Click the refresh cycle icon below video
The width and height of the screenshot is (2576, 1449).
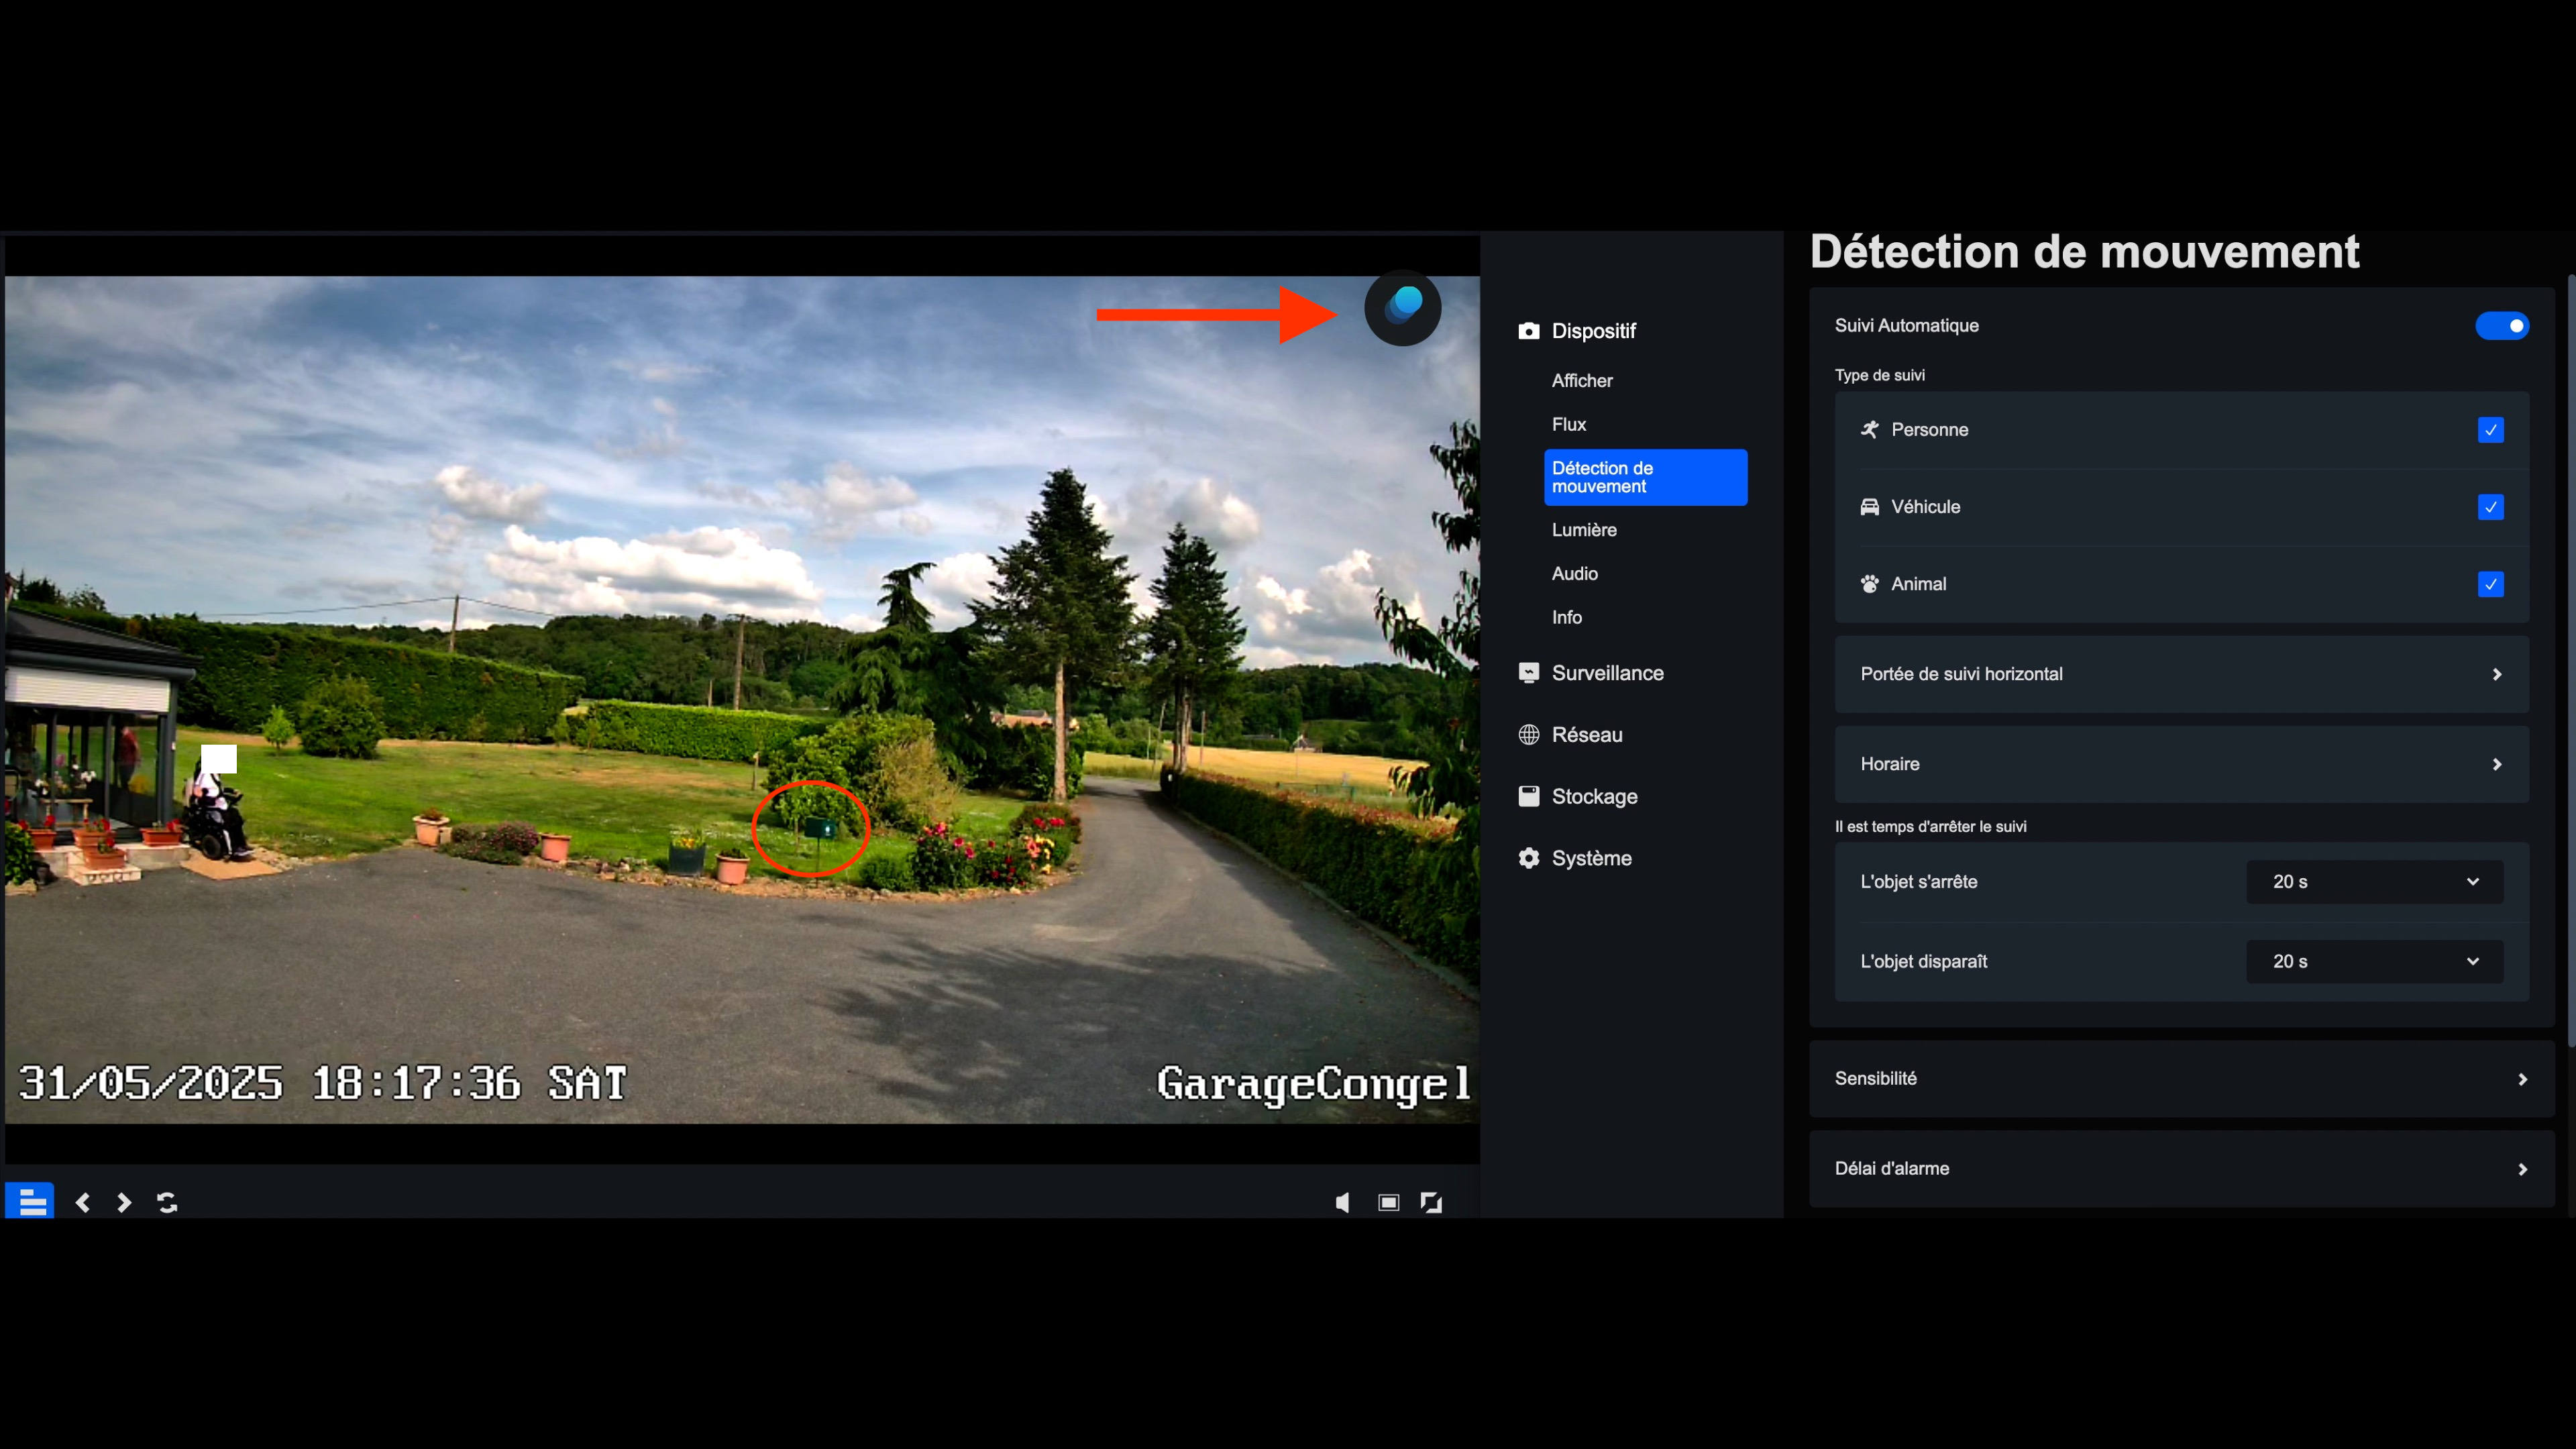[x=167, y=1202]
